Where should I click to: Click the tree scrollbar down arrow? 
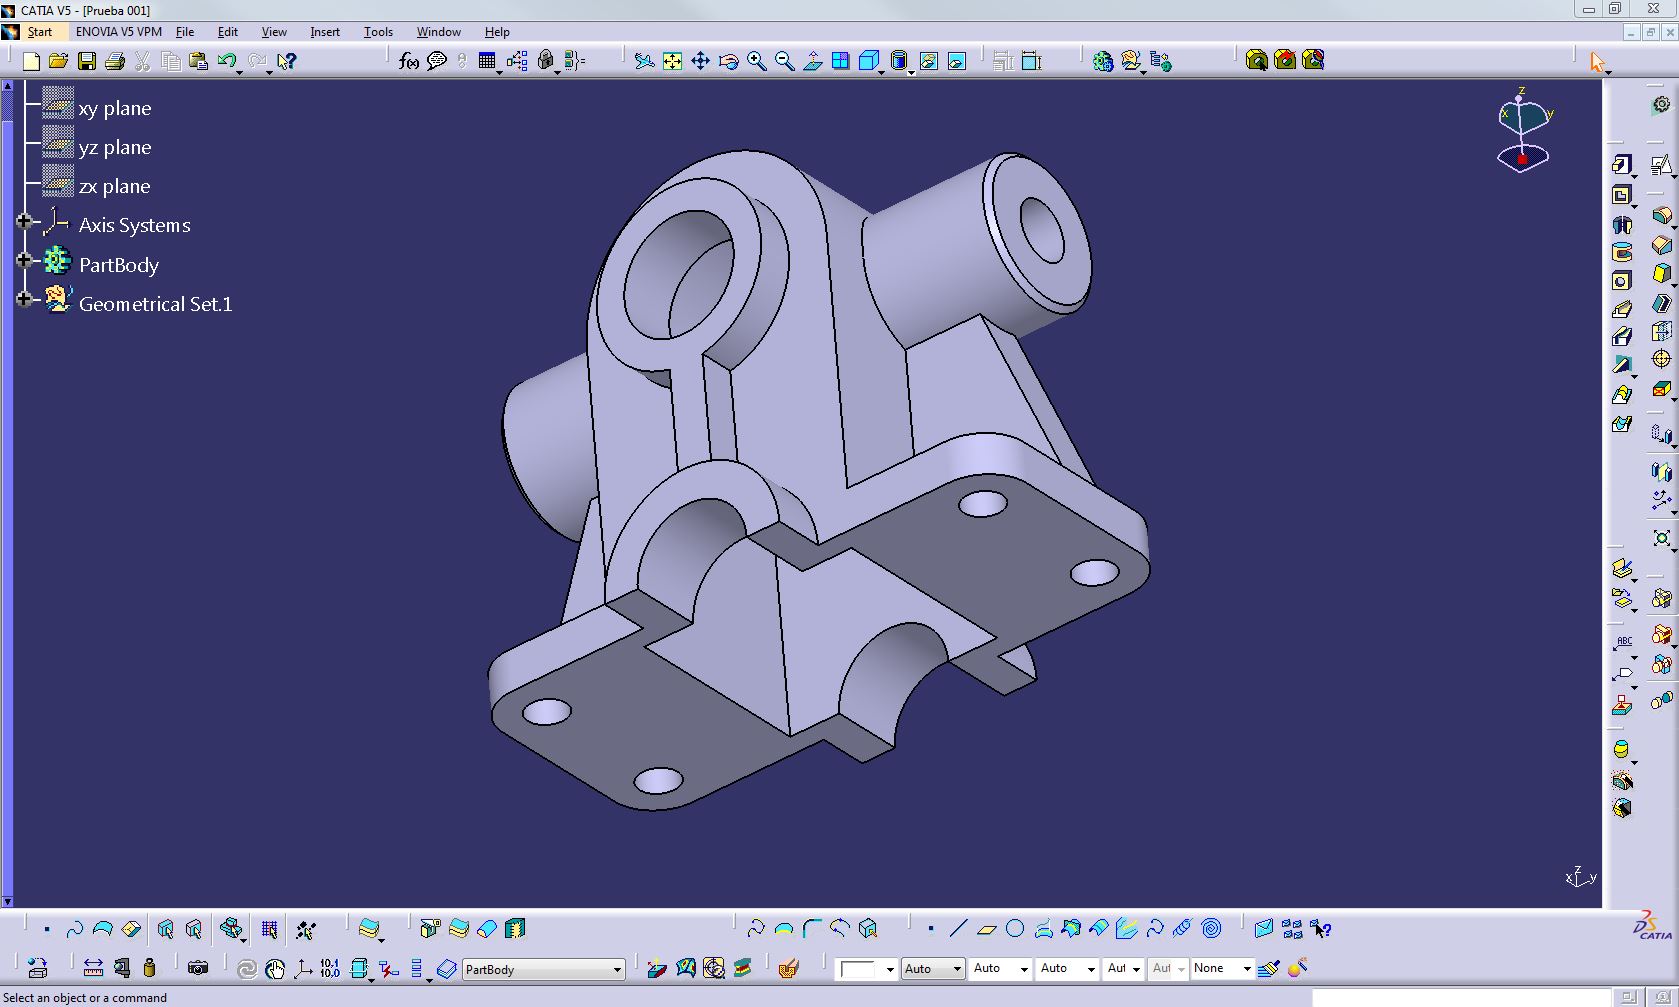7,901
